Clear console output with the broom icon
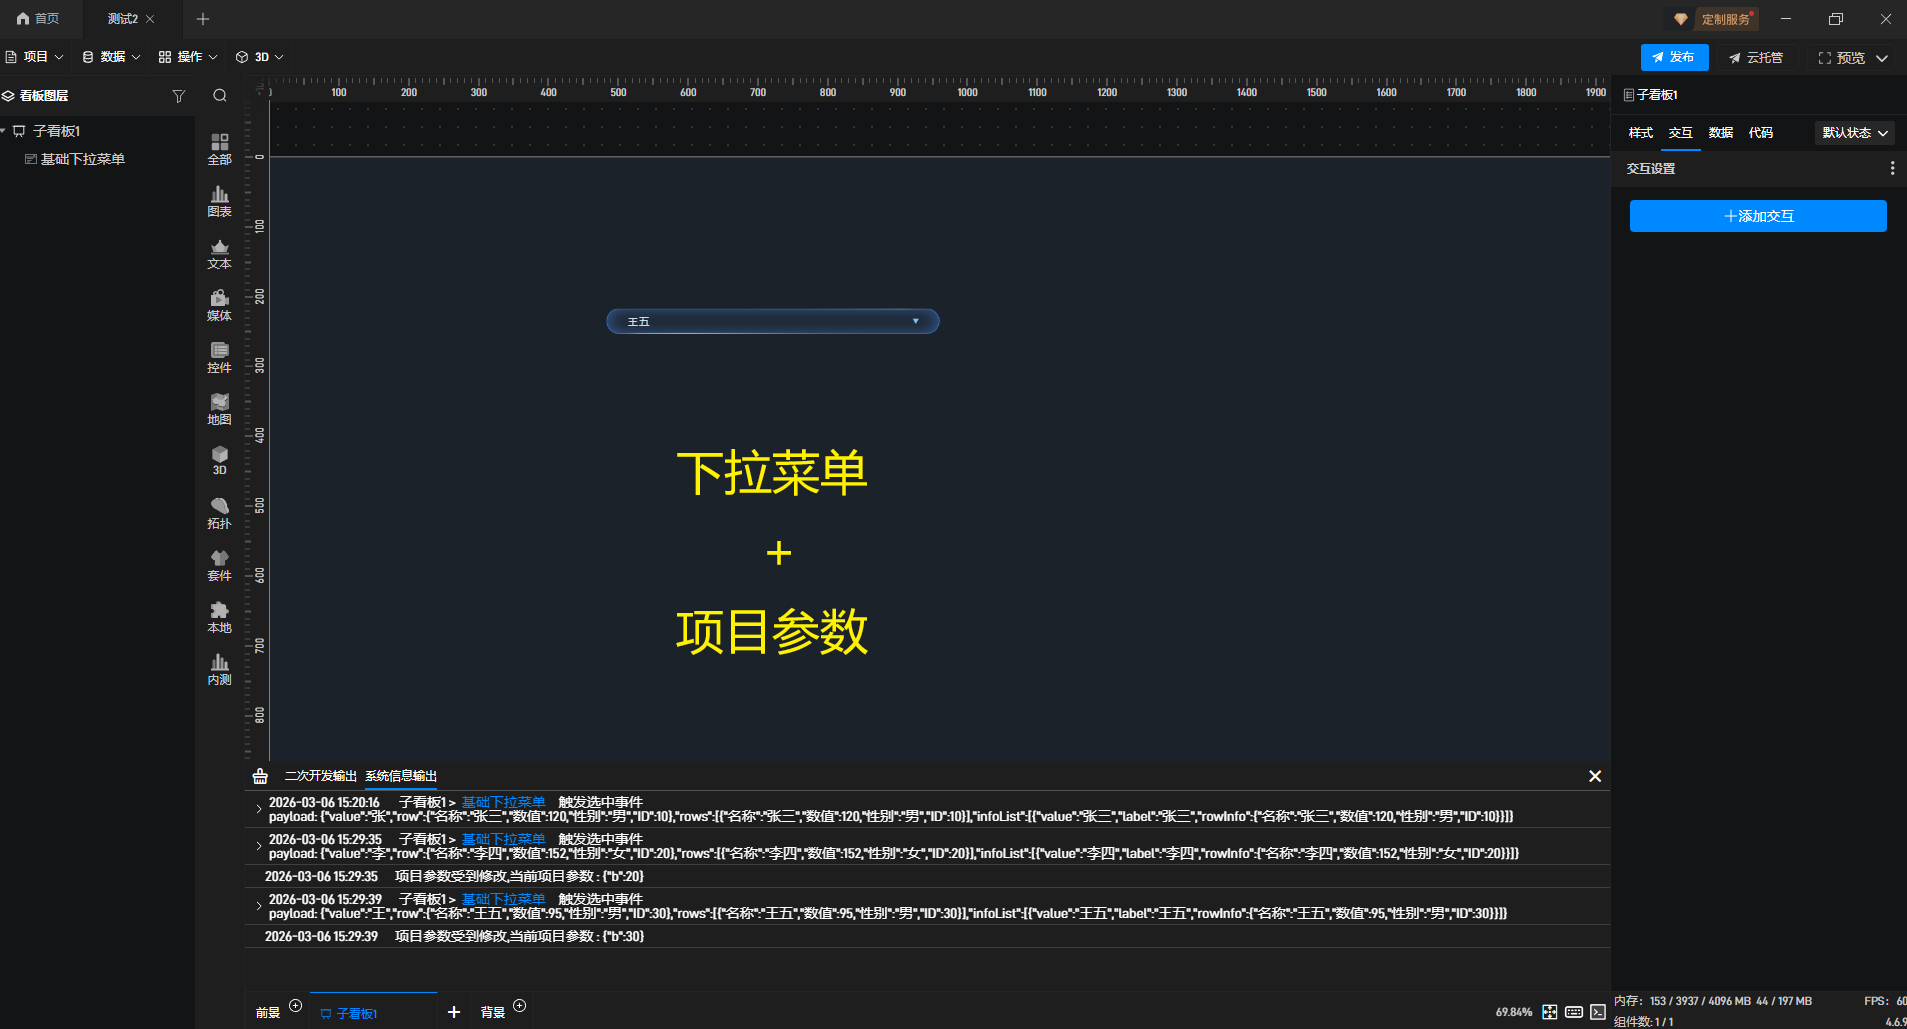This screenshot has height=1029, width=1907. click(x=260, y=776)
